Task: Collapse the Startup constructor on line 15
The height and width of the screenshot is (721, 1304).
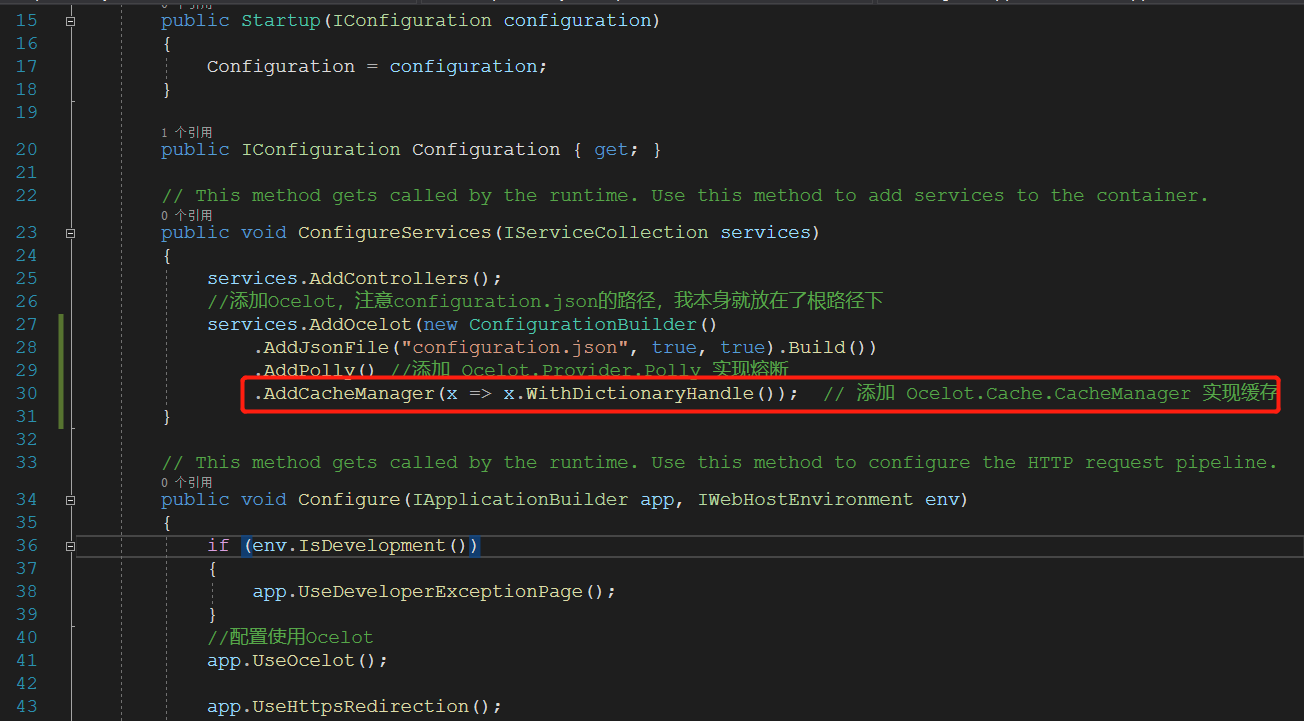Action: click(x=70, y=21)
